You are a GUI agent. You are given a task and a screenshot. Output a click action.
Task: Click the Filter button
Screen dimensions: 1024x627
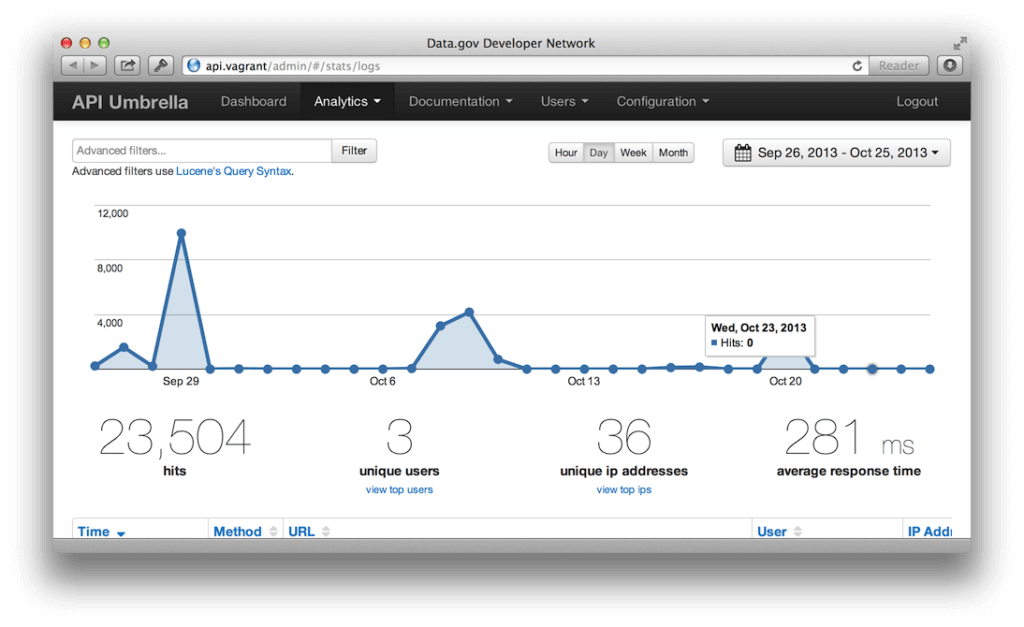pos(355,150)
